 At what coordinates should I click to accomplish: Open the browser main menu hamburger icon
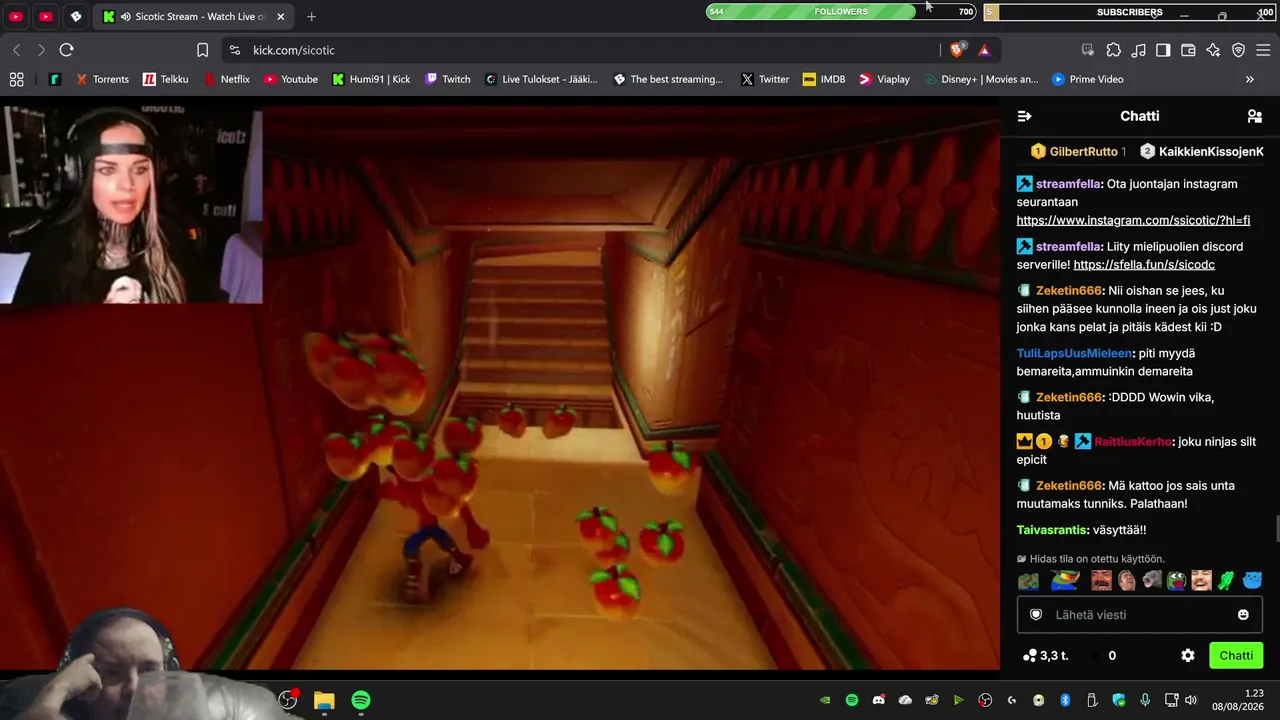coord(1263,50)
